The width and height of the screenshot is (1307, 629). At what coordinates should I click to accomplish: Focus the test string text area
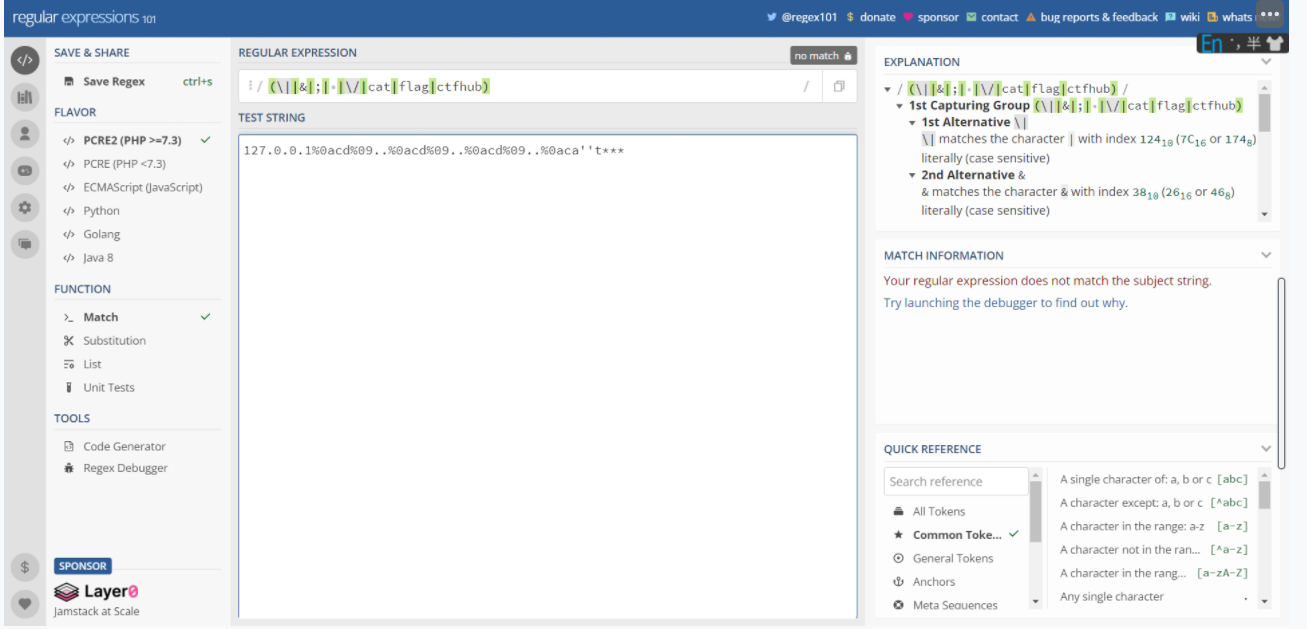tap(547, 377)
